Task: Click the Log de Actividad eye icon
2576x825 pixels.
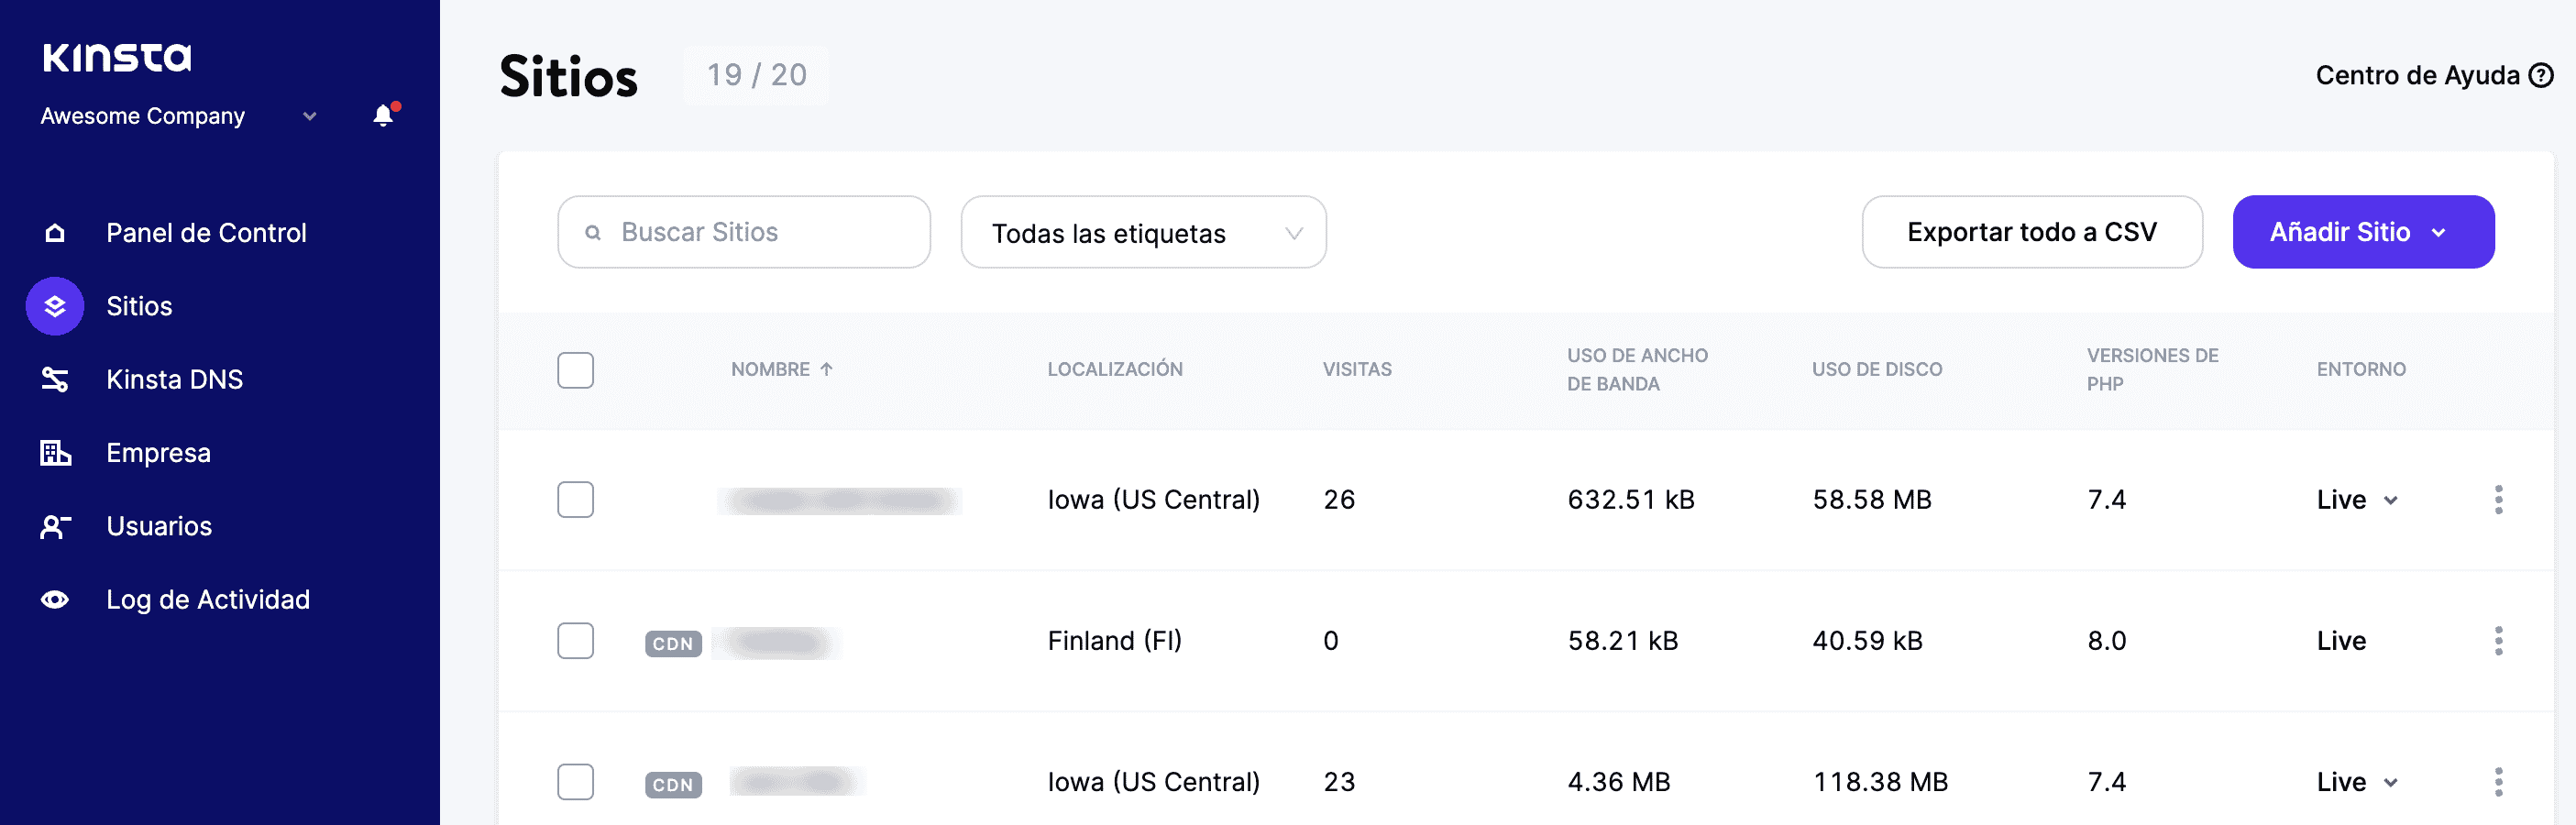Action: click(x=55, y=600)
